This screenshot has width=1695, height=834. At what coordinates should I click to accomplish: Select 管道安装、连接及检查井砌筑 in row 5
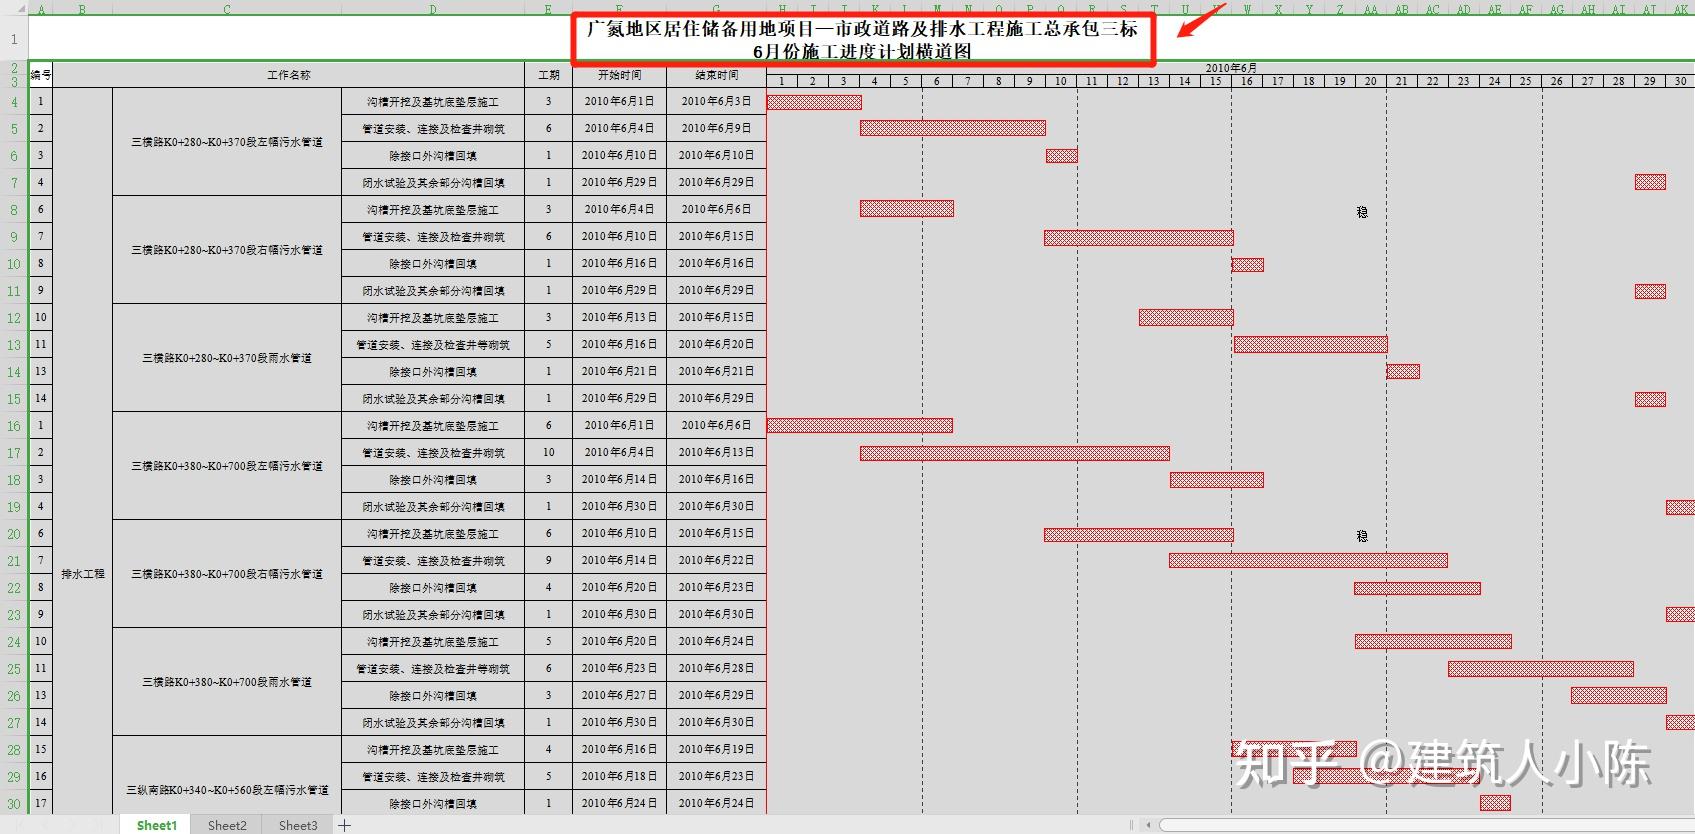coord(433,129)
